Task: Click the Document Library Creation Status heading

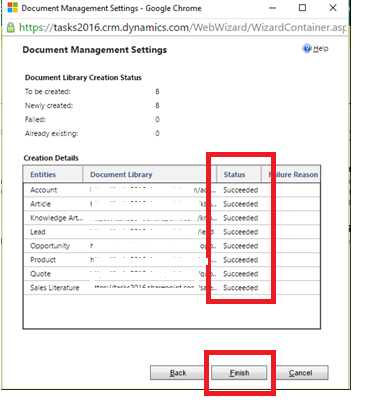Action: [x=83, y=78]
